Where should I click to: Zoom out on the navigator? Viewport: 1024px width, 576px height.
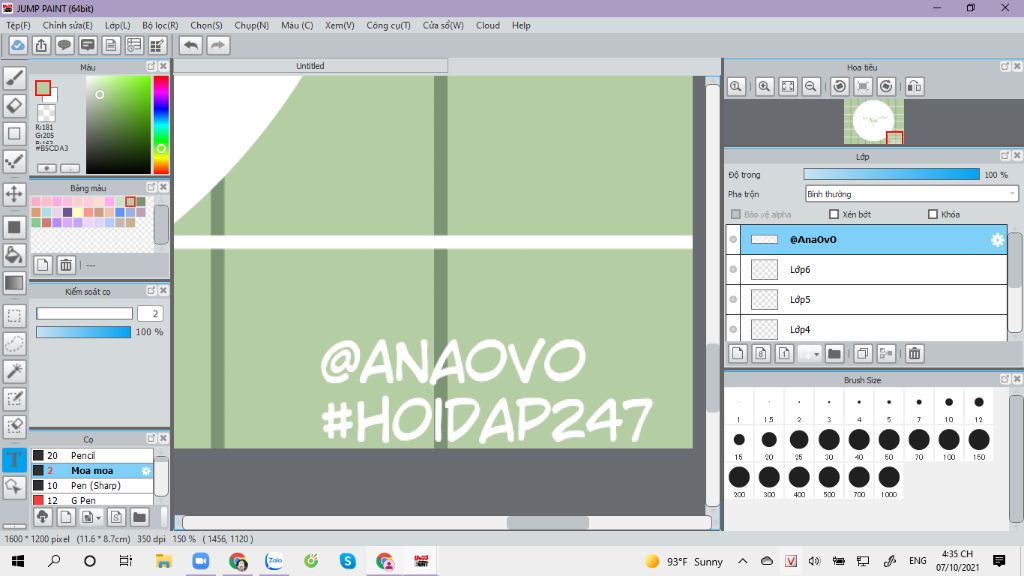click(811, 86)
